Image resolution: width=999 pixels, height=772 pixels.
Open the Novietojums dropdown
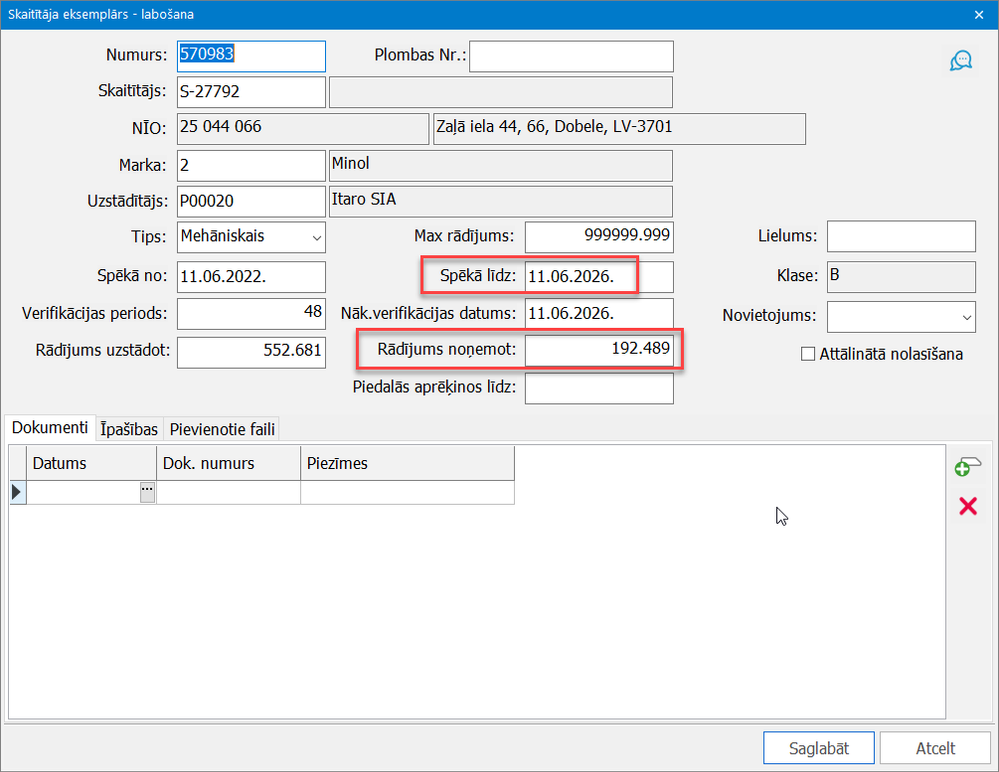967,317
